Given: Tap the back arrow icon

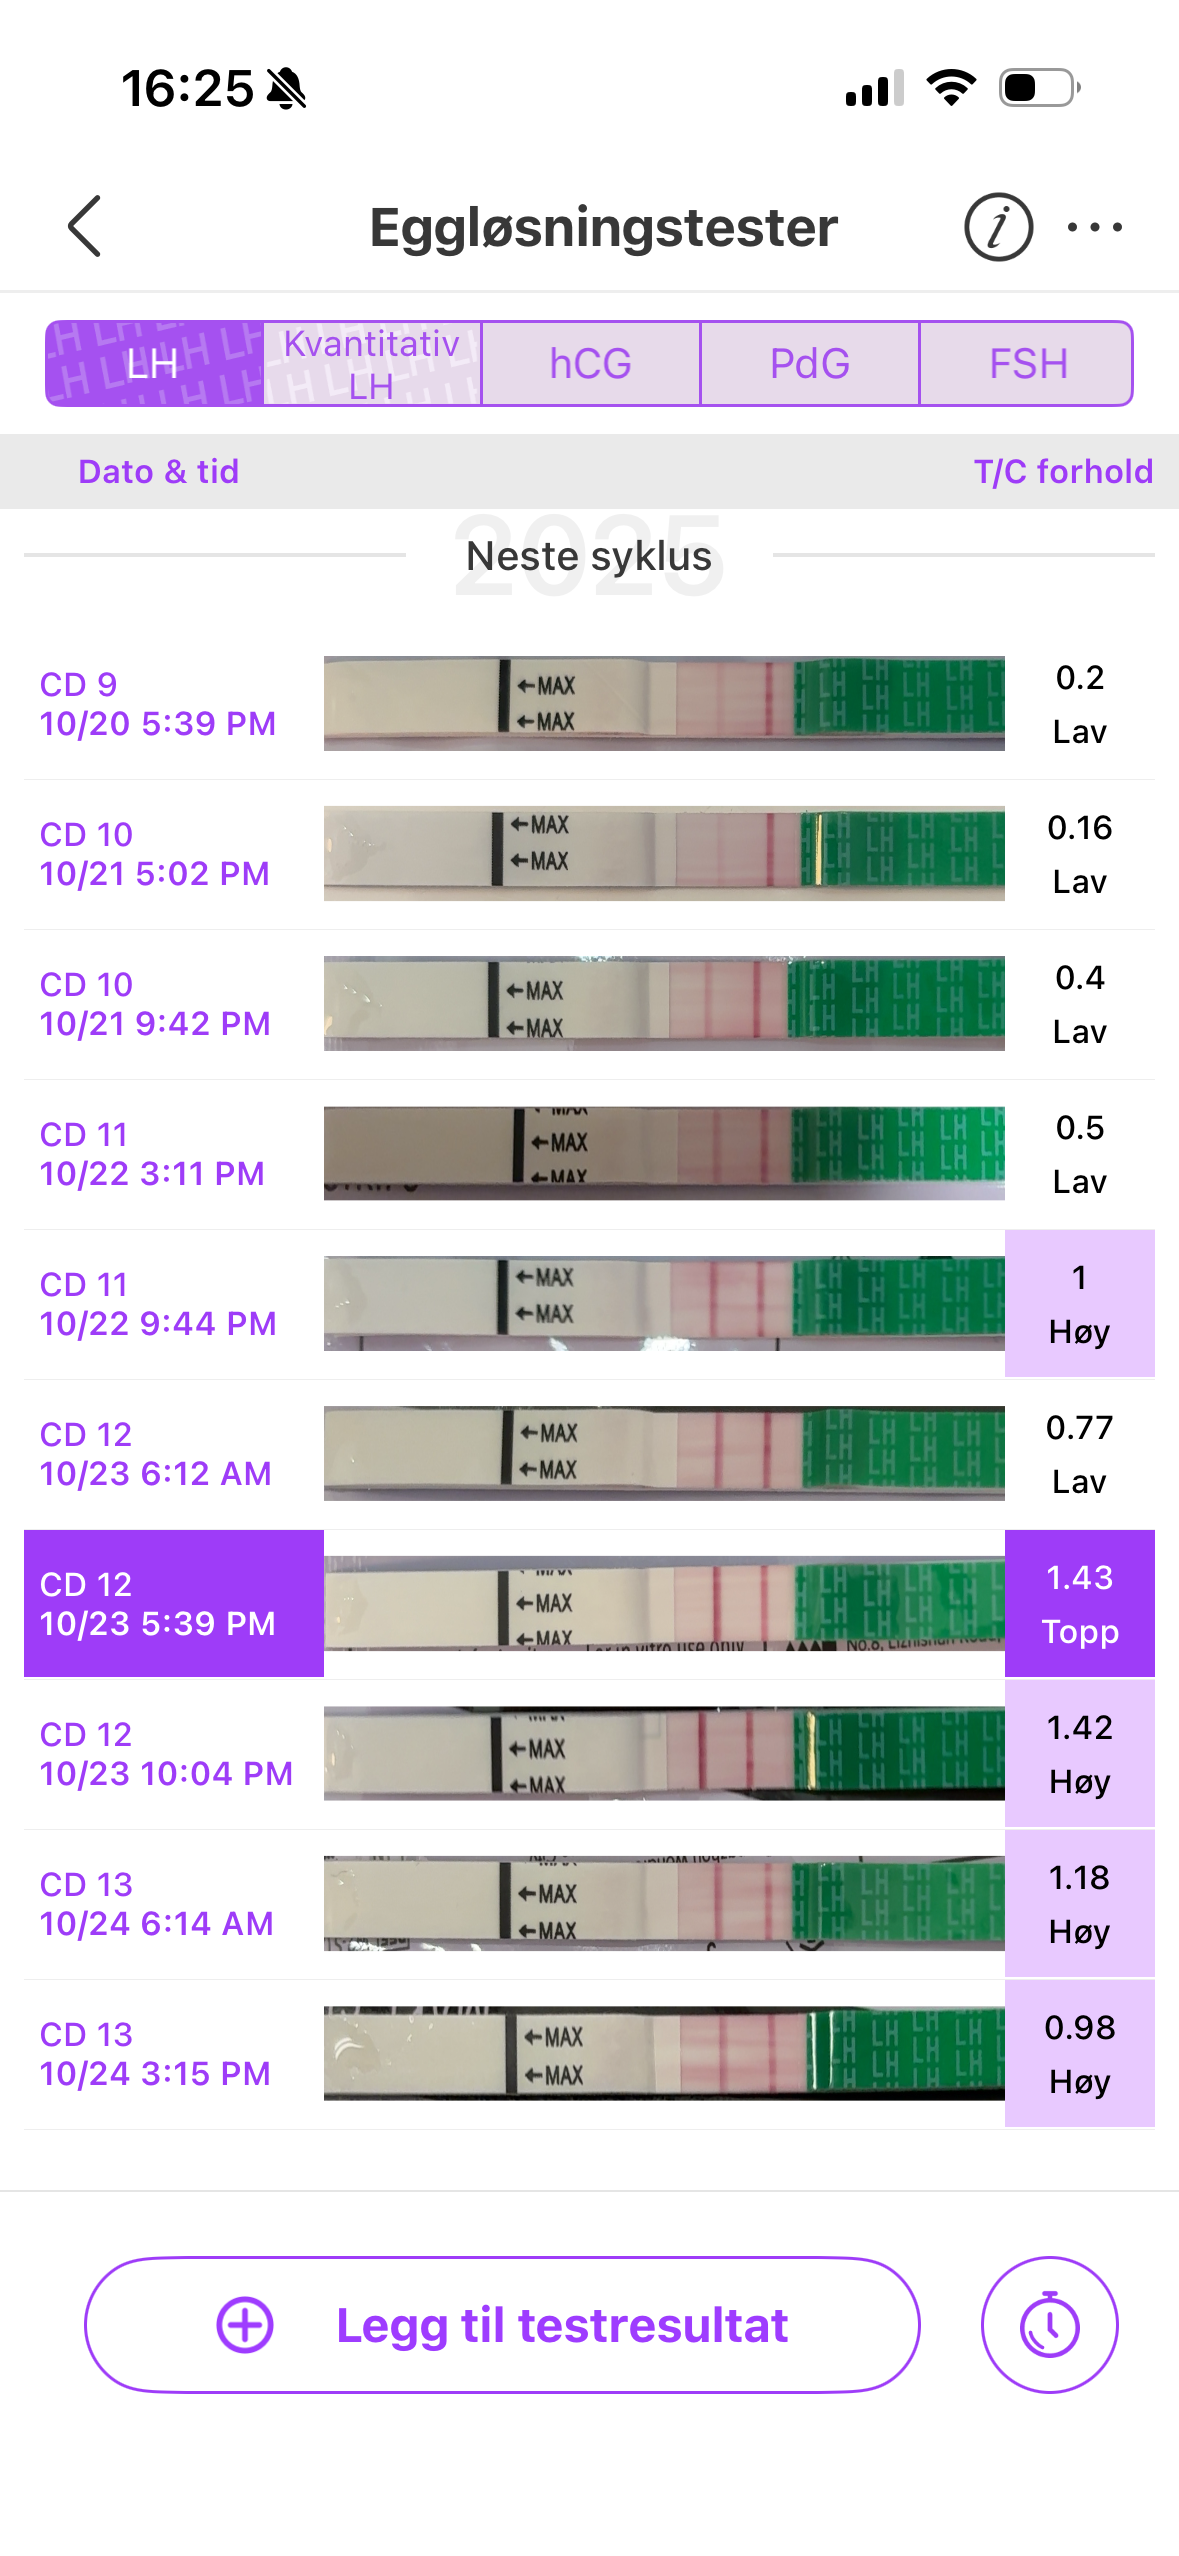Looking at the screenshot, I should pos(85,226).
